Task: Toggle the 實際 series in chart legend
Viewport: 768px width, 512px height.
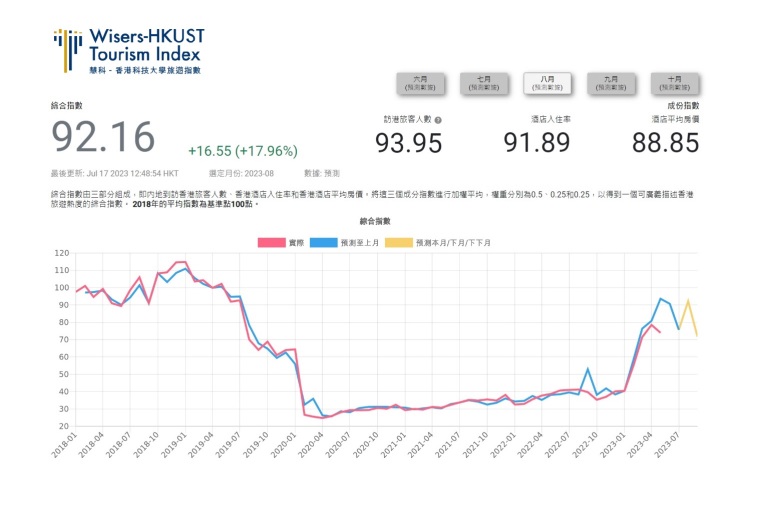Action: tap(295, 242)
